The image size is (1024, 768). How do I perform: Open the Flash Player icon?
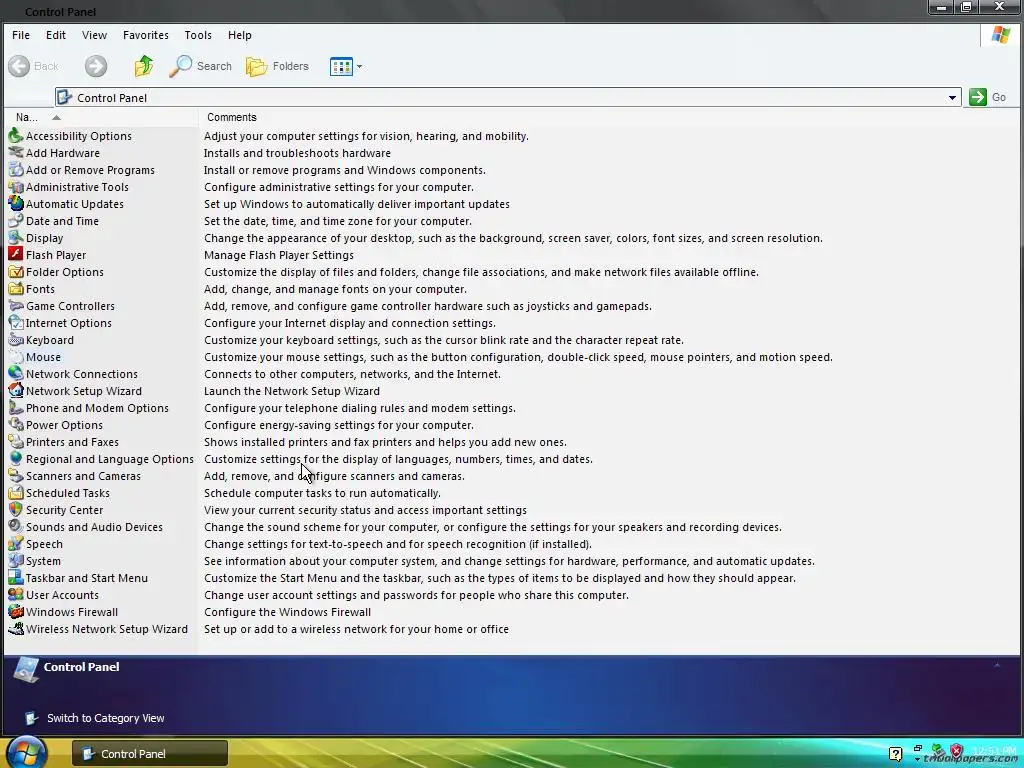16,255
